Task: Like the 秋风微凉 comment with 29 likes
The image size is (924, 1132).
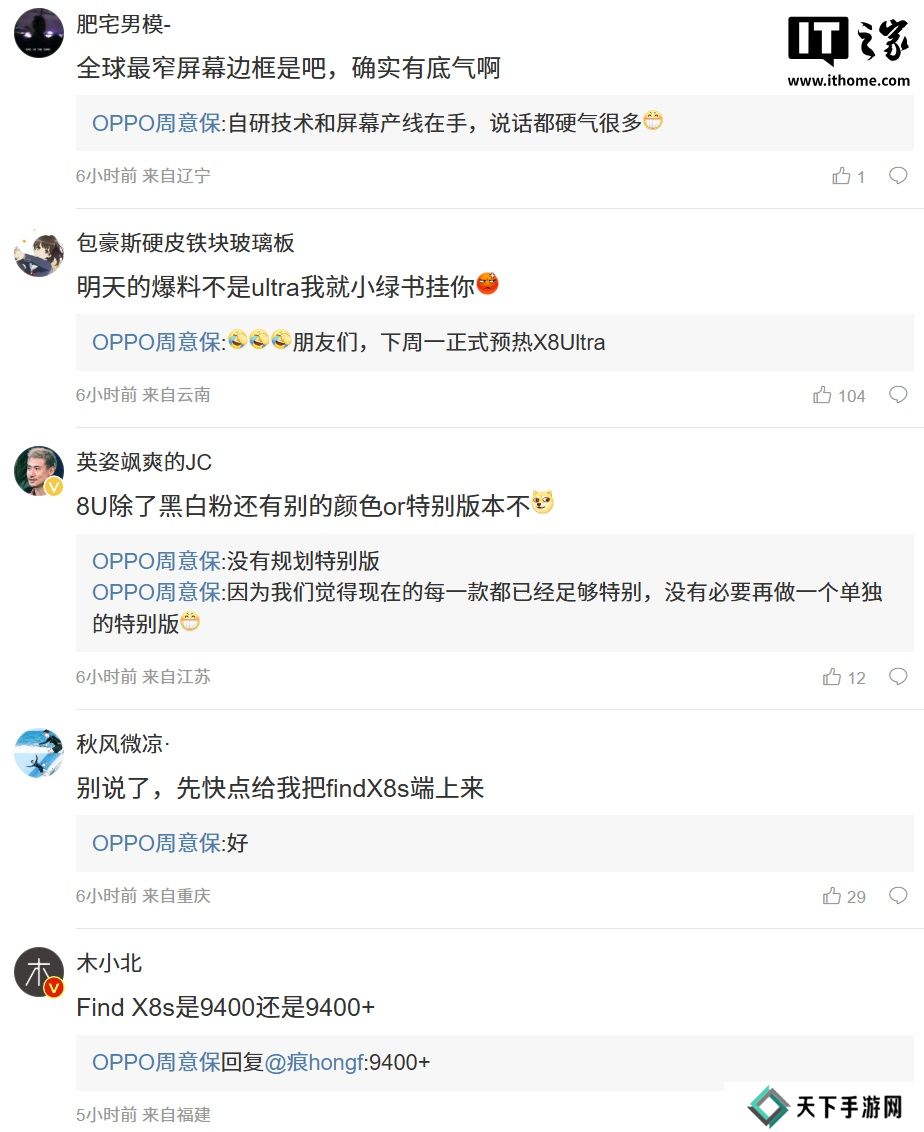Action: 832,896
